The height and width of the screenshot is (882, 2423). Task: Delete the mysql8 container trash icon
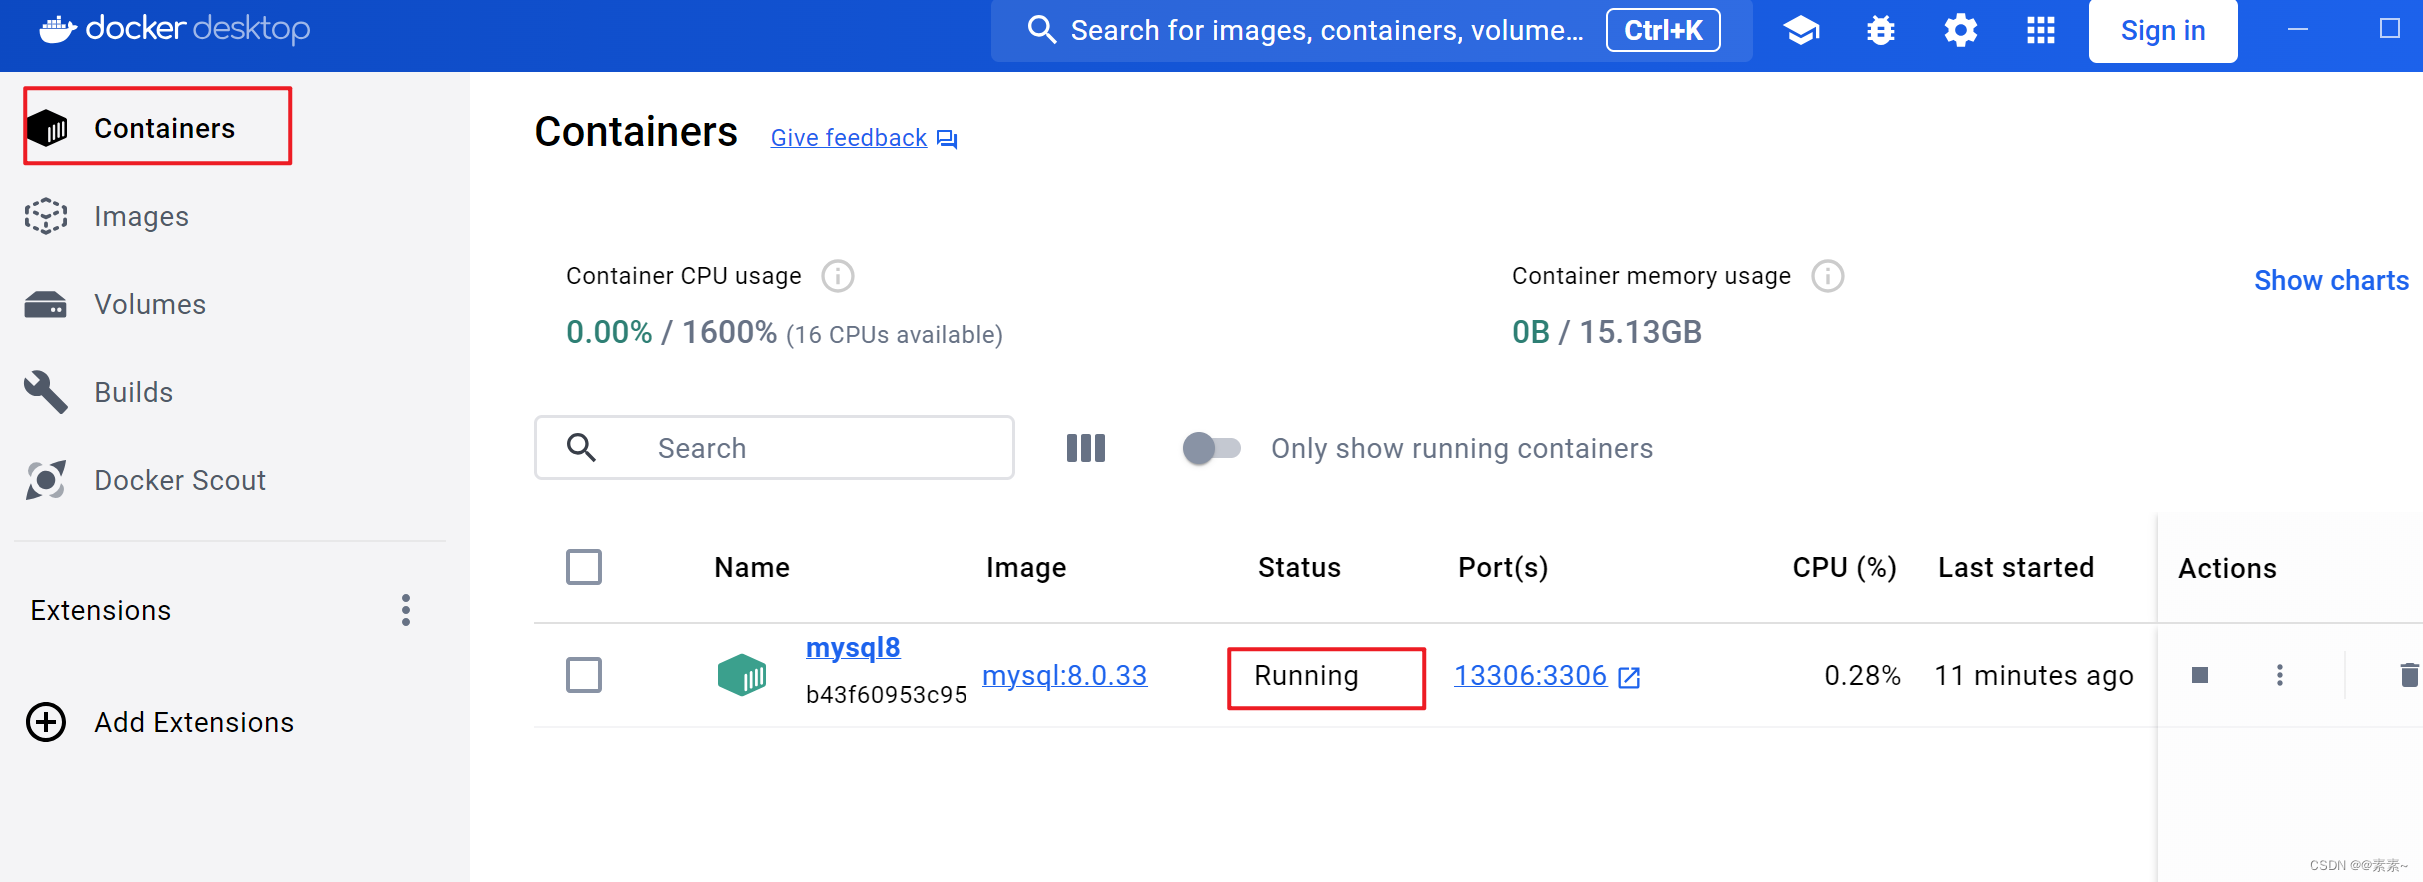(2409, 675)
